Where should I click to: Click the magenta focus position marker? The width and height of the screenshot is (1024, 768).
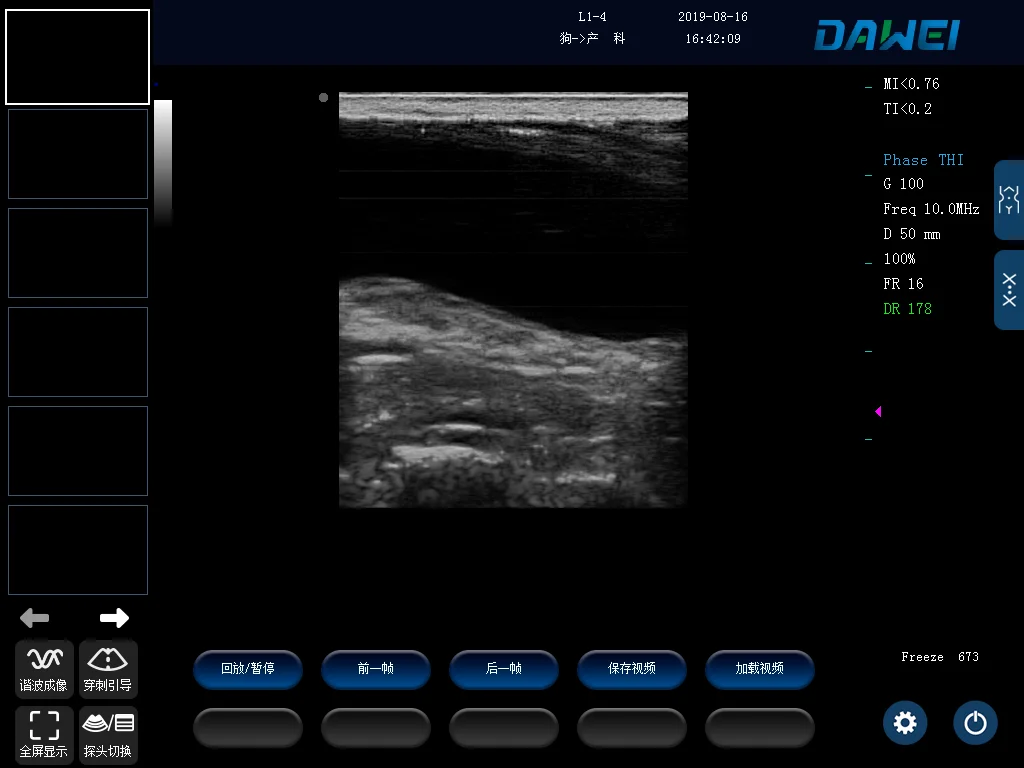(x=878, y=411)
